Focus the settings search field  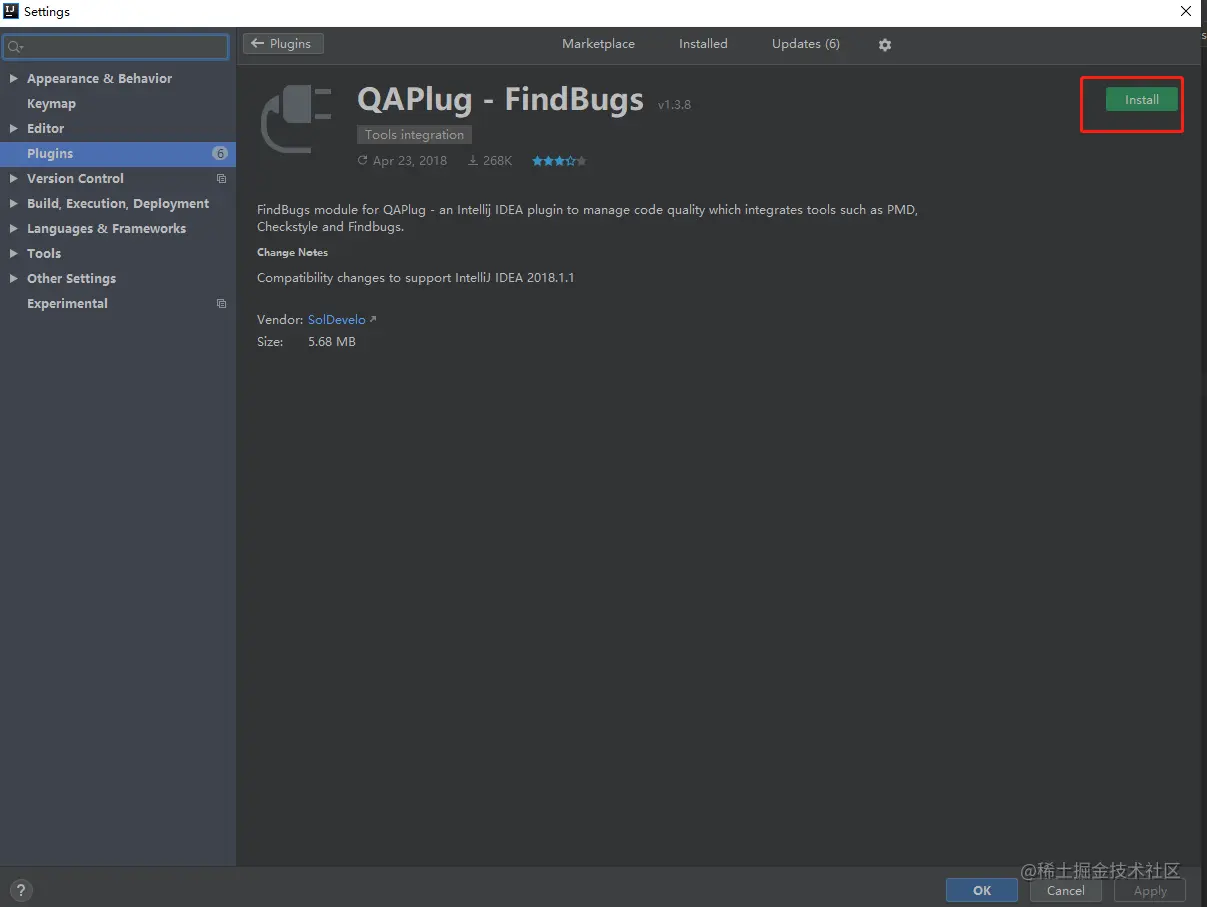pyautogui.click(x=116, y=46)
